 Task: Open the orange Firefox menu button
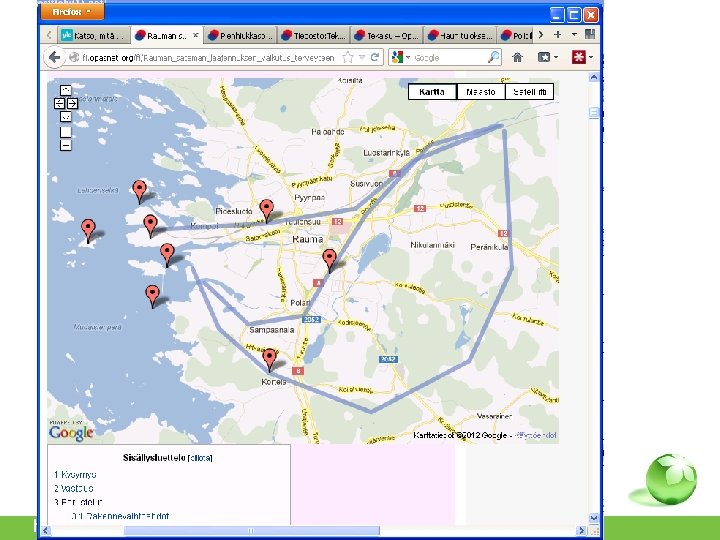pos(72,11)
